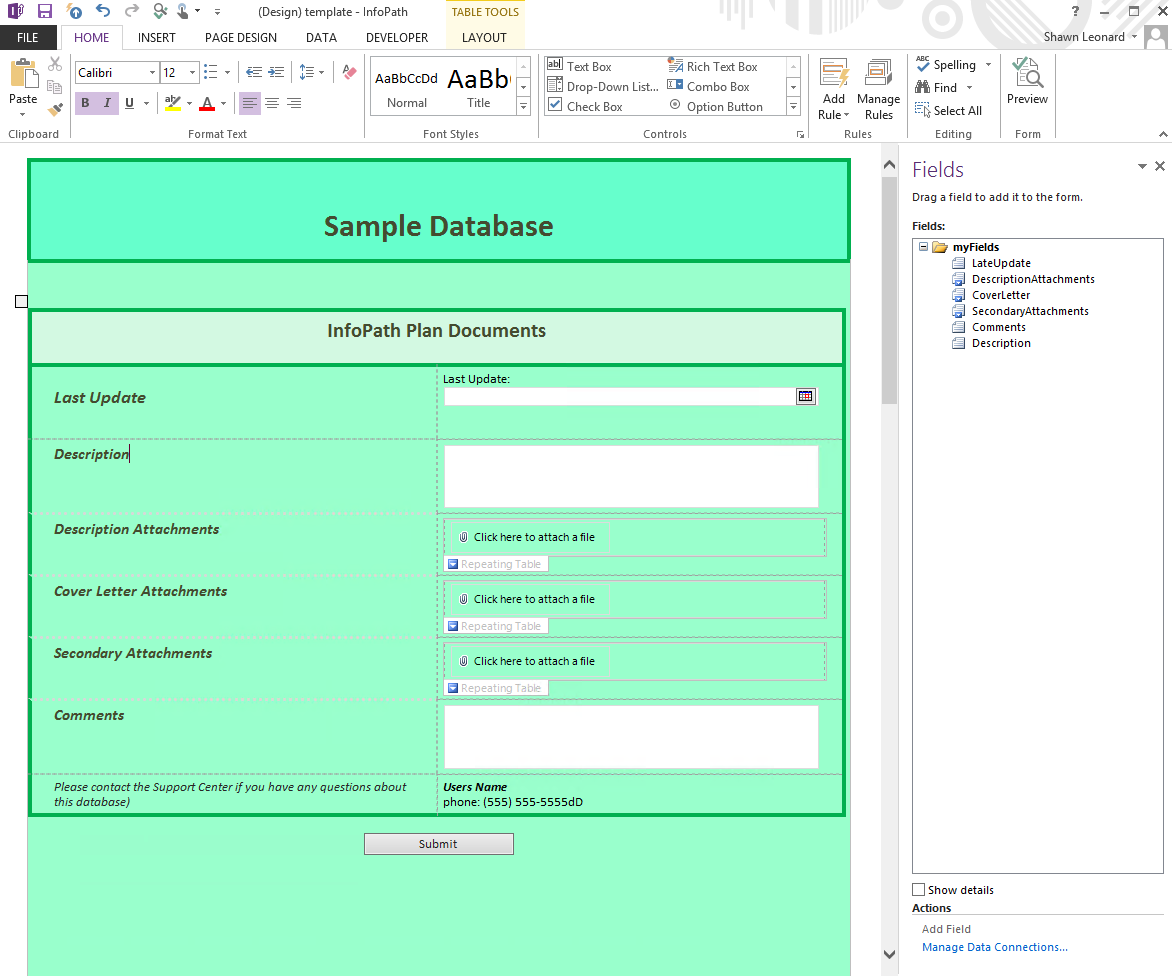Apply the red font color

[207, 103]
